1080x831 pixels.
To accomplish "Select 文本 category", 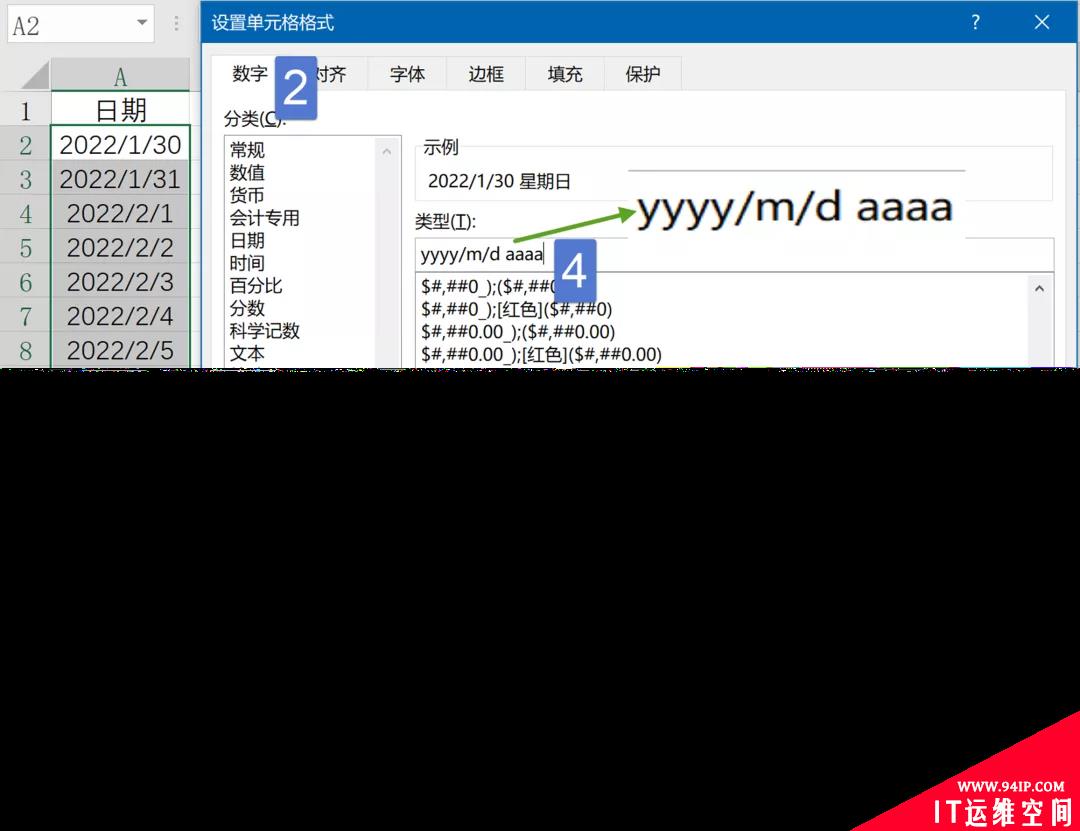I will [247, 353].
